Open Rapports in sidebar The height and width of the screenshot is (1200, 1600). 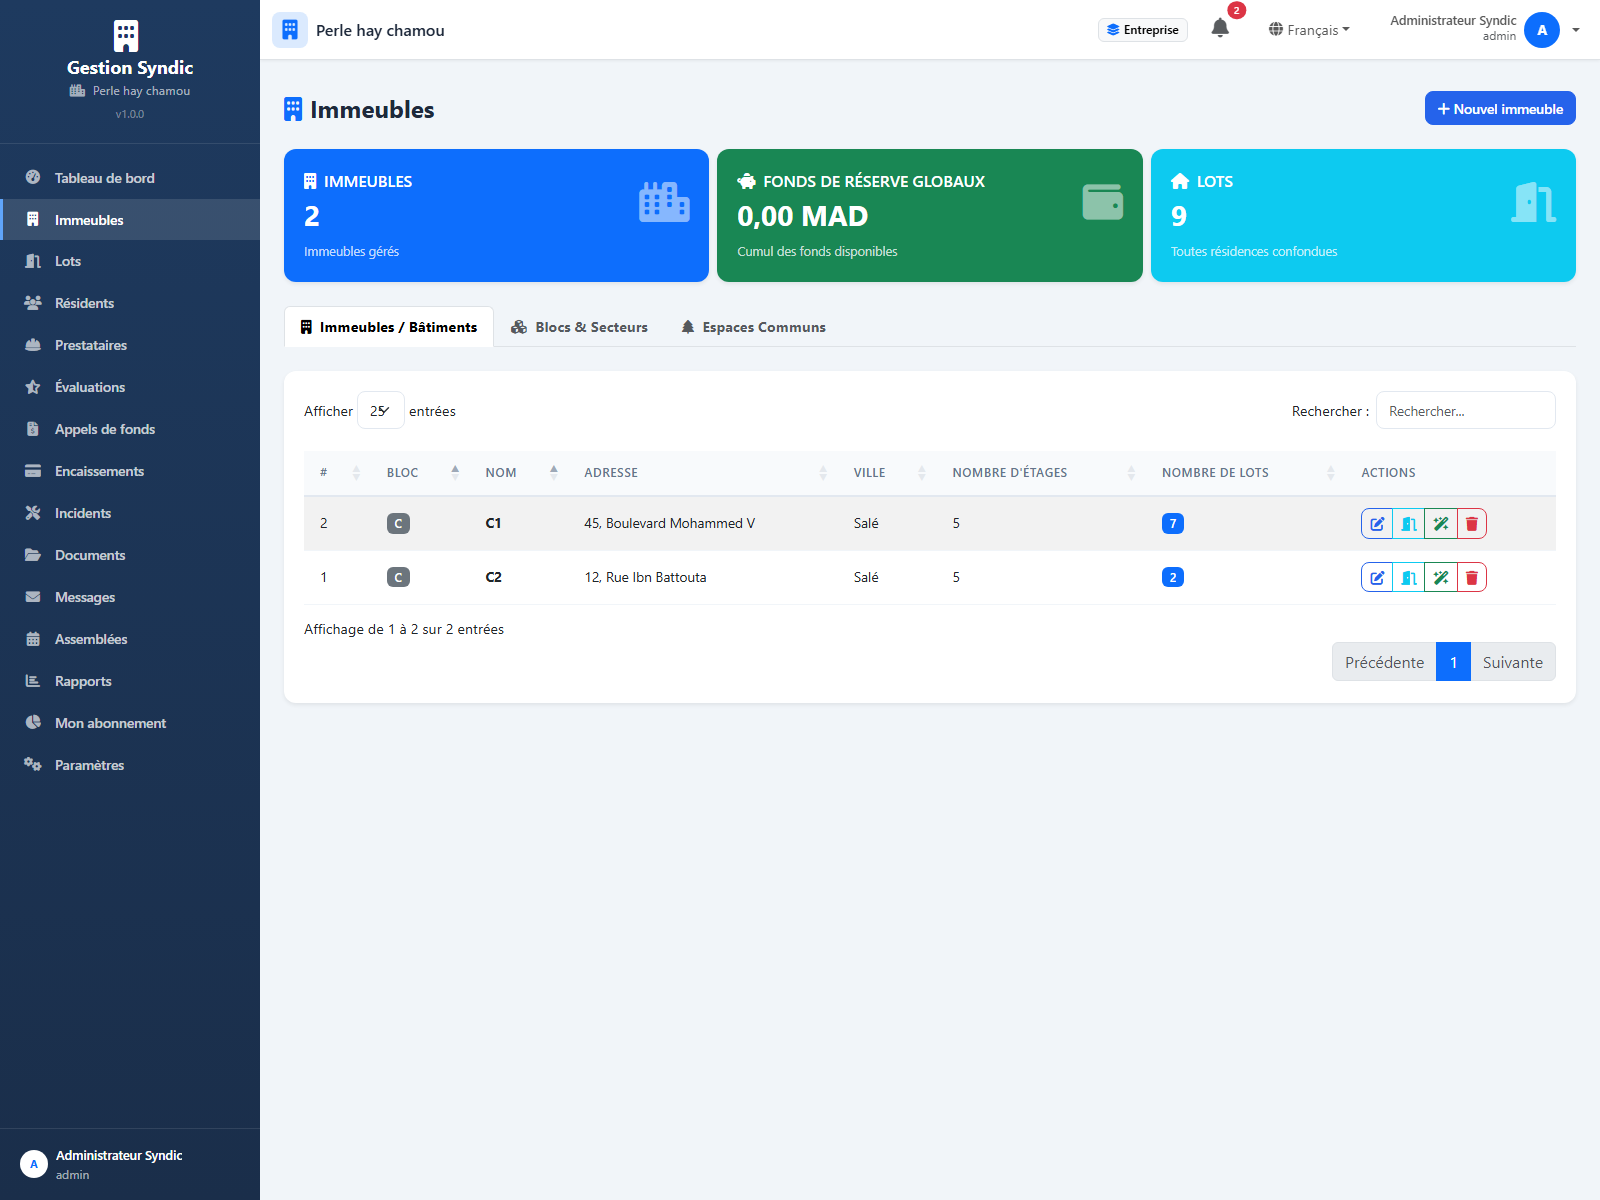(130, 681)
